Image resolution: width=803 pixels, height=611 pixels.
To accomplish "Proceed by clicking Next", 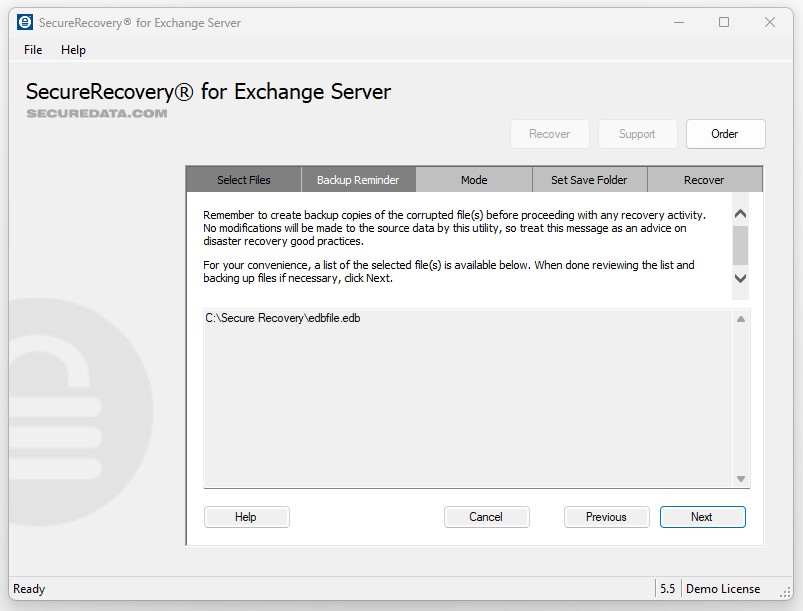I will (x=702, y=517).
